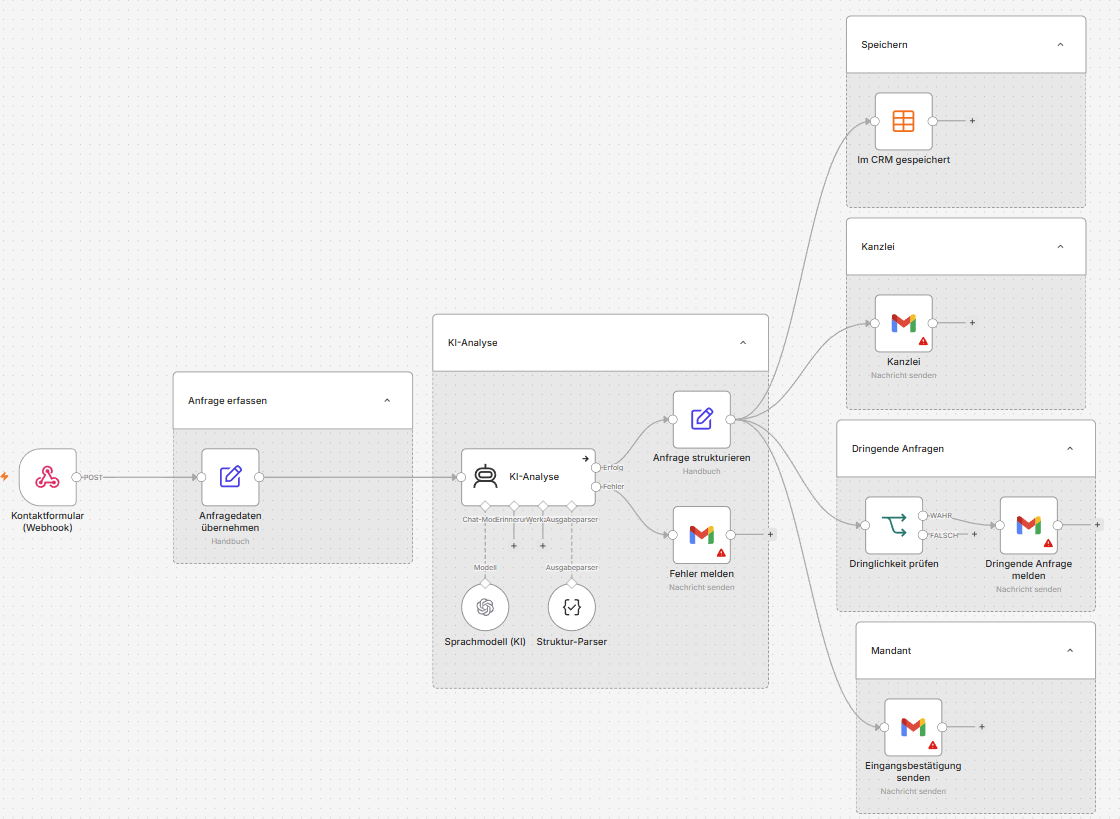Click the warning triangle on Fehler melden node
The height and width of the screenshot is (819, 1120).
(x=721, y=553)
